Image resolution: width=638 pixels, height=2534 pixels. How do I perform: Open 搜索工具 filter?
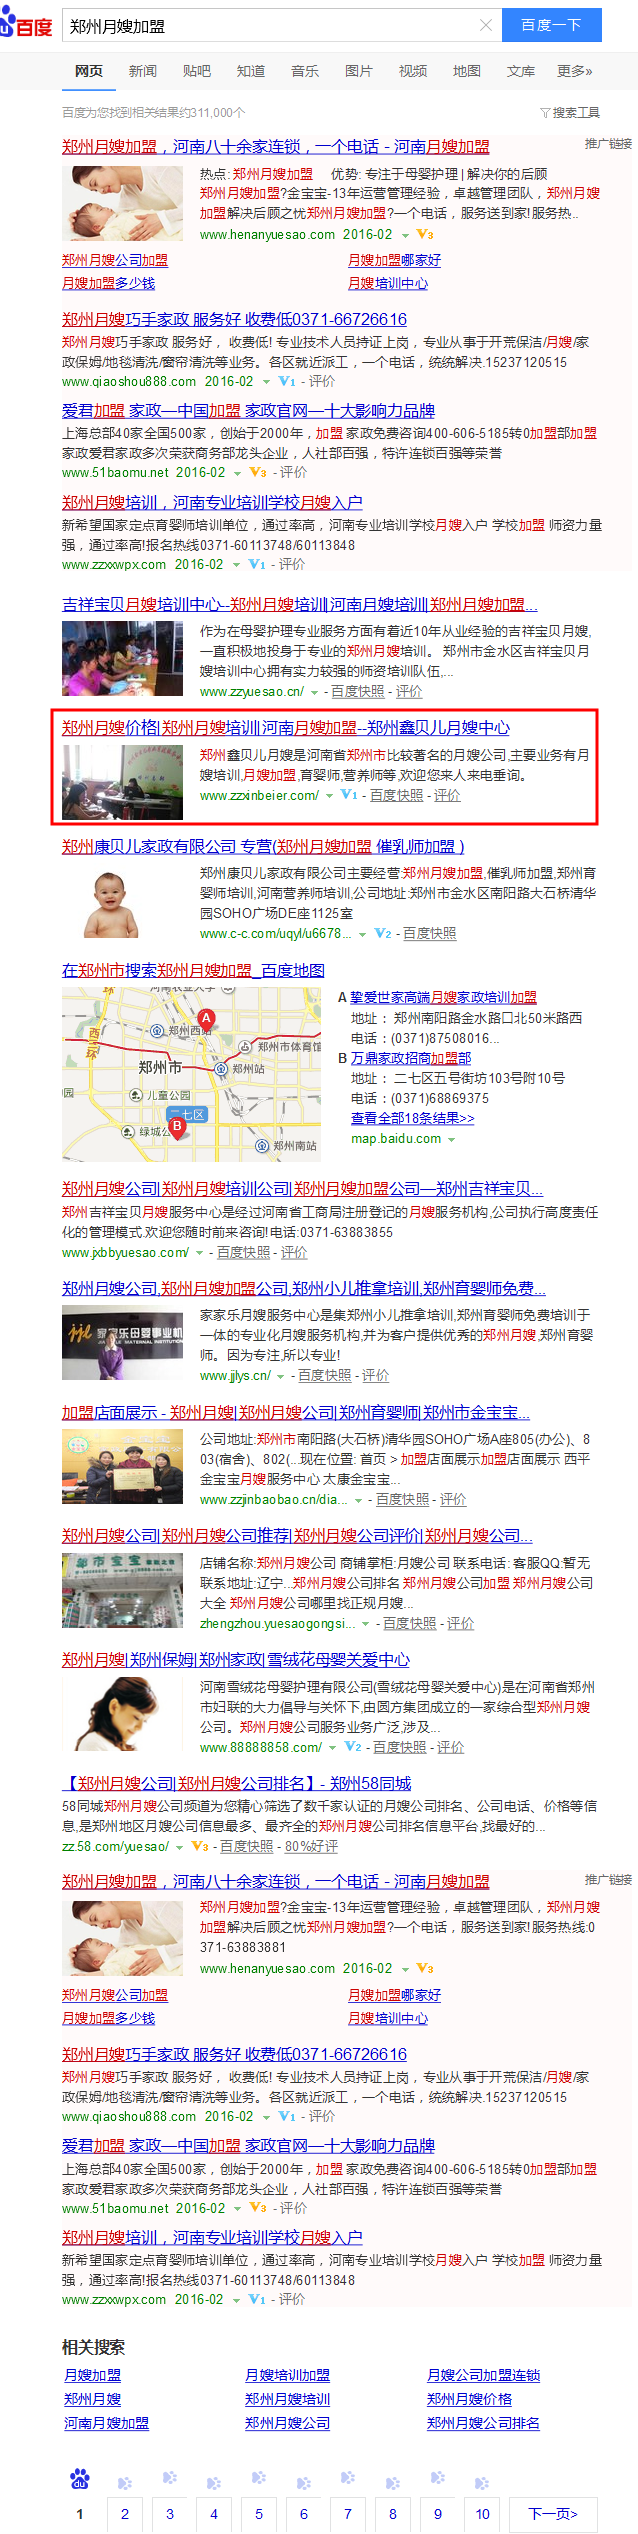570,113
